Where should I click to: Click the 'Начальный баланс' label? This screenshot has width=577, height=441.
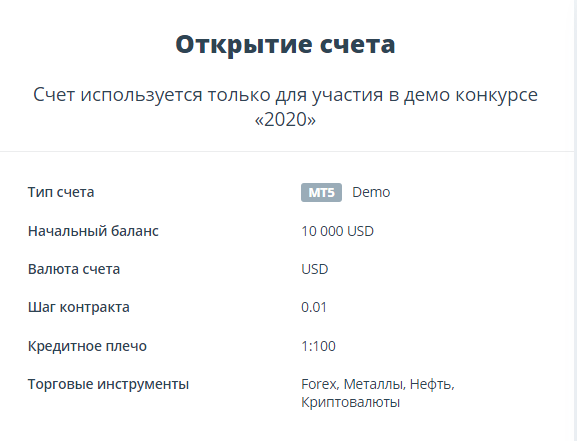(x=93, y=231)
